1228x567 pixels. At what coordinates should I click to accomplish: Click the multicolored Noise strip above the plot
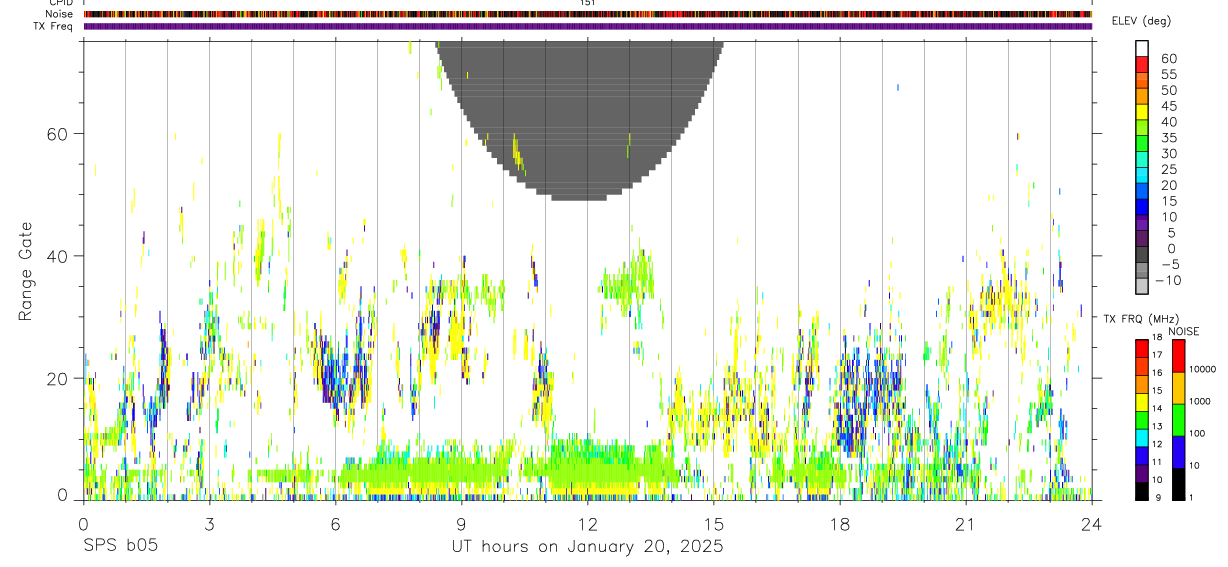tap(587, 14)
